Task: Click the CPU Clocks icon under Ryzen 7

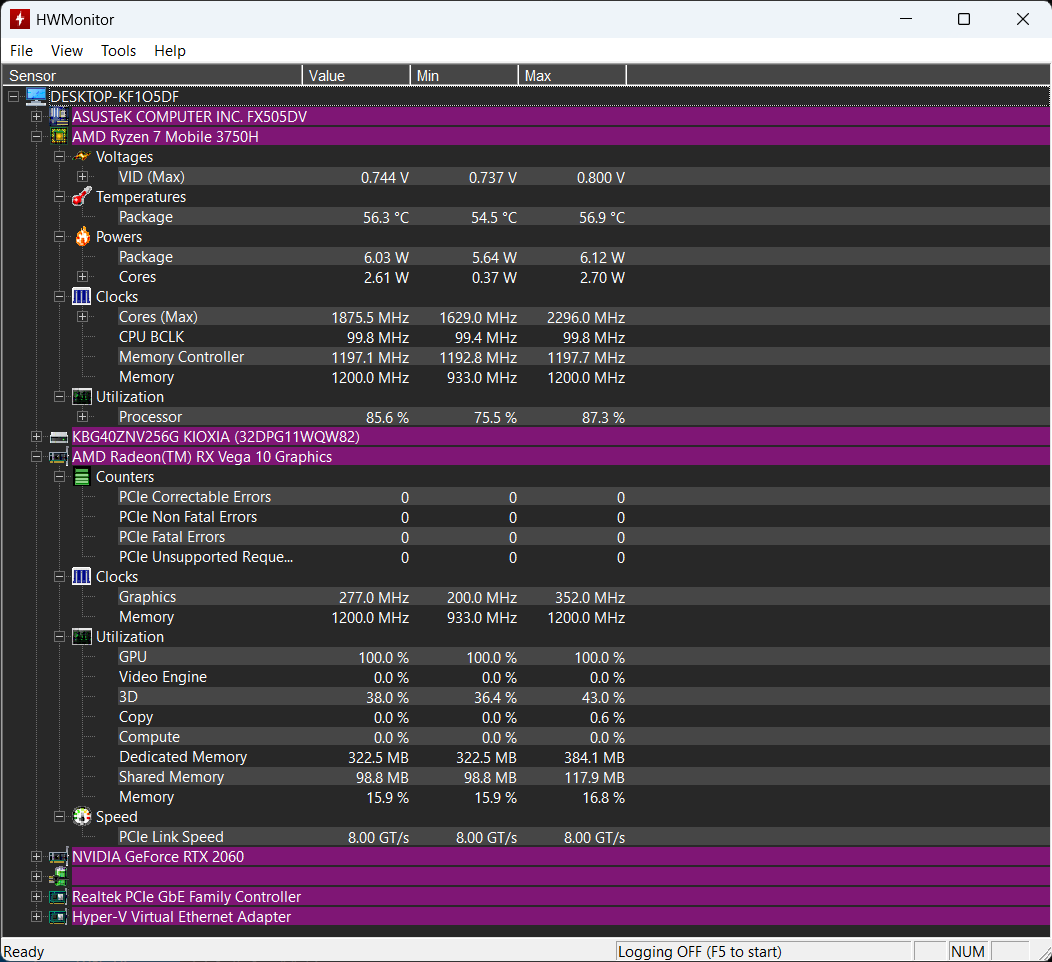Action: 81,297
